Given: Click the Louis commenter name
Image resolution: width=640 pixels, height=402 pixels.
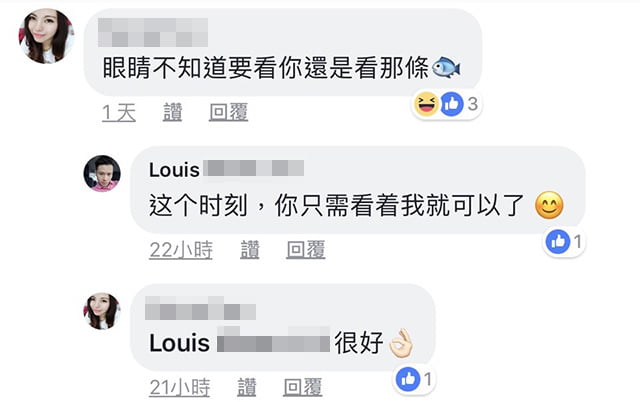Looking at the screenshot, I should pyautogui.click(x=226, y=169).
